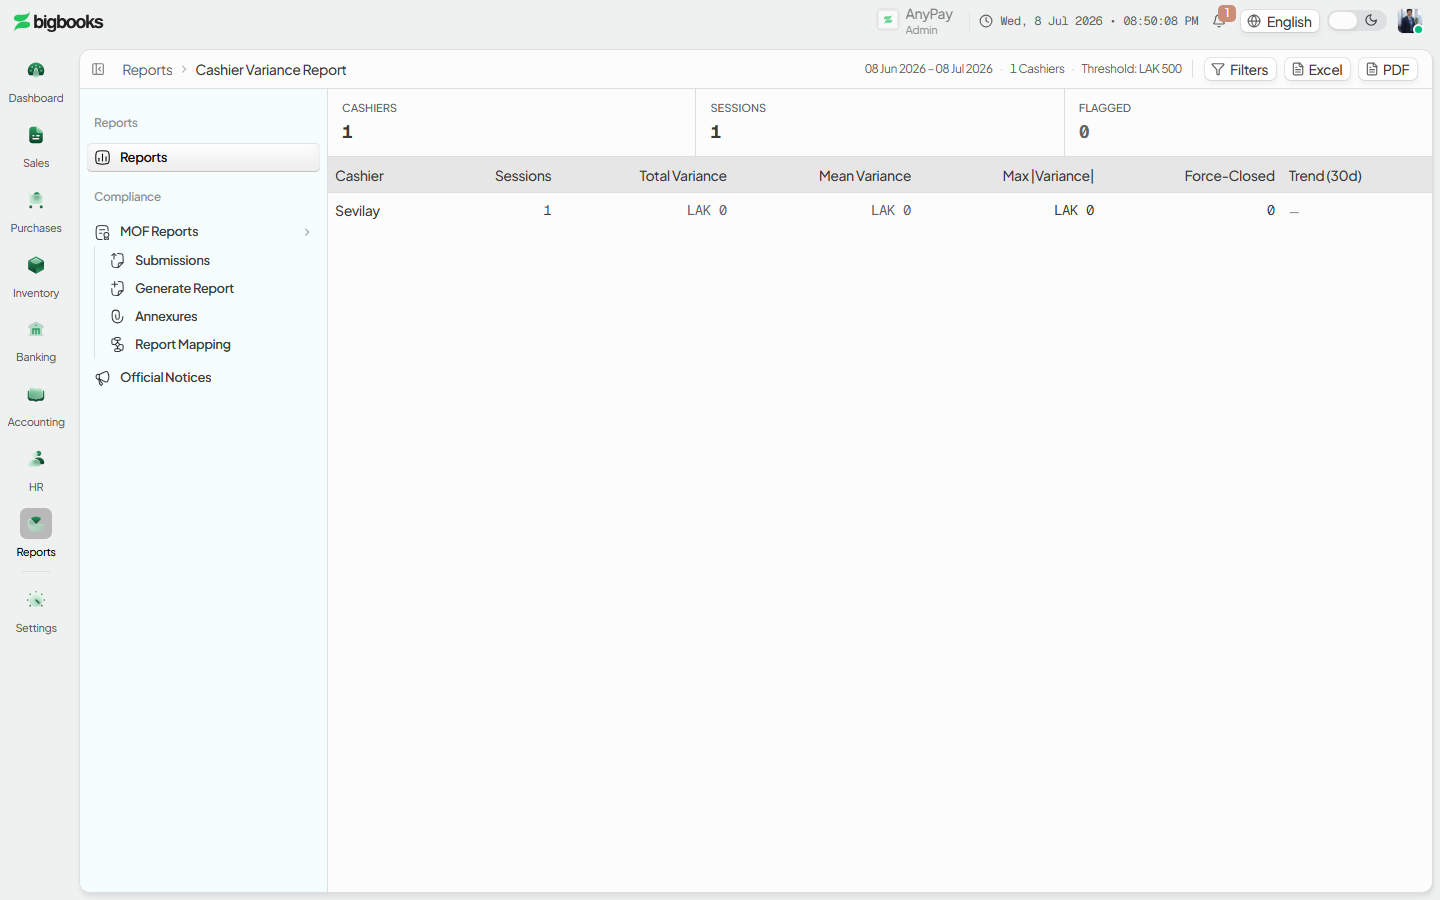Sort by the Cashier column header
The image size is (1440, 900).
pos(359,176)
